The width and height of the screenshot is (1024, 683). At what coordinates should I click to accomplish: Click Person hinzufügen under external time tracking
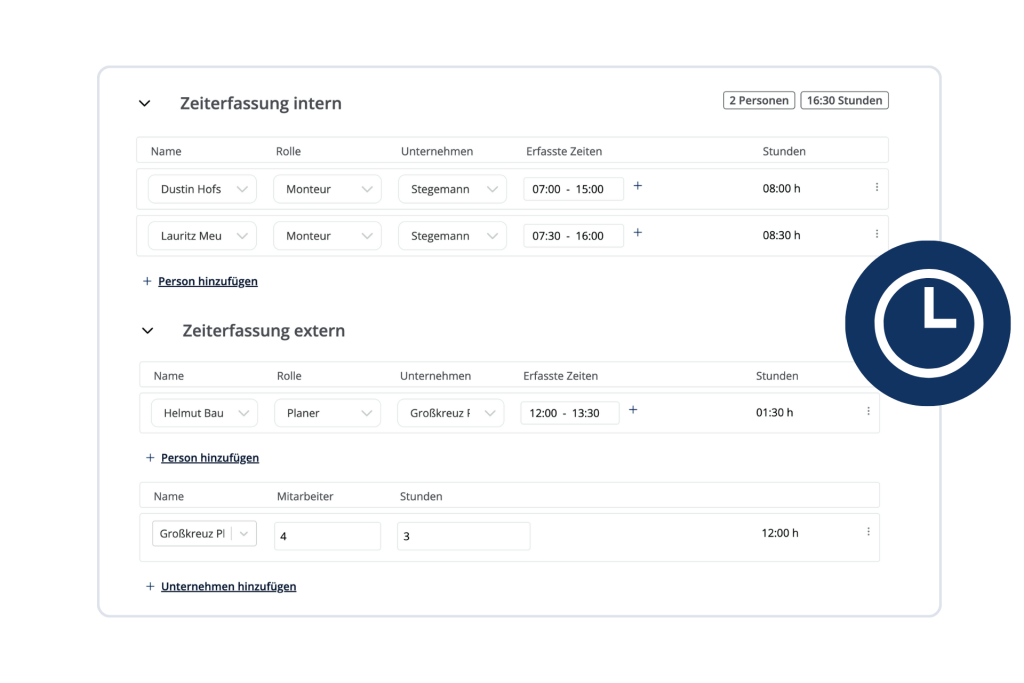click(x=209, y=458)
